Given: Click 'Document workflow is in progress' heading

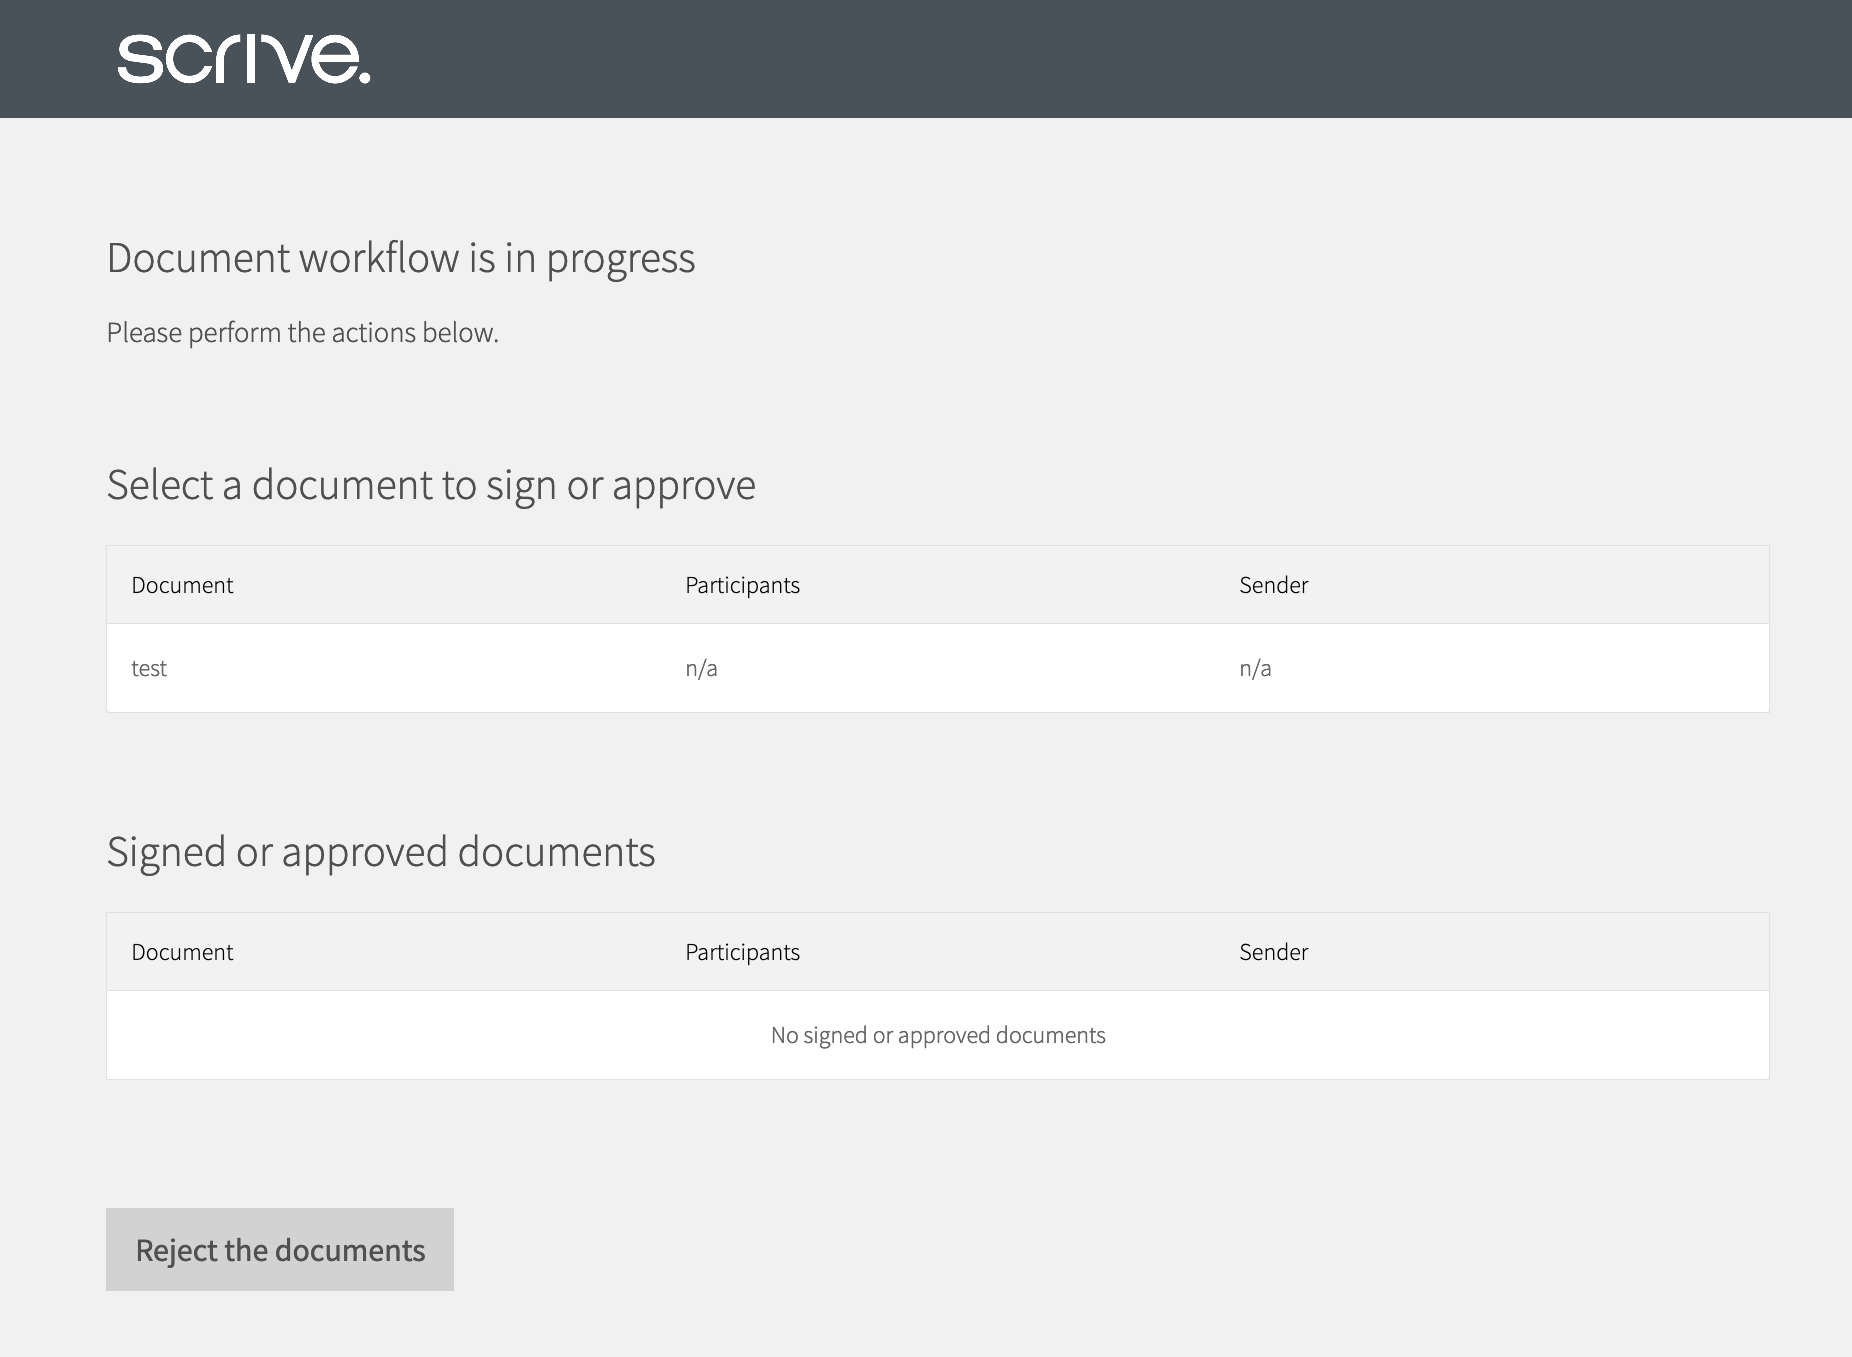Looking at the screenshot, I should click(x=401, y=258).
